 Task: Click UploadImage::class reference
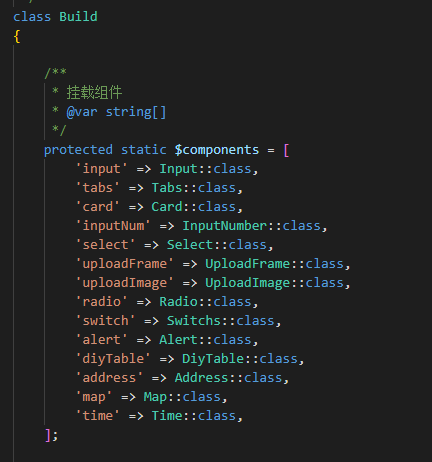(274, 283)
